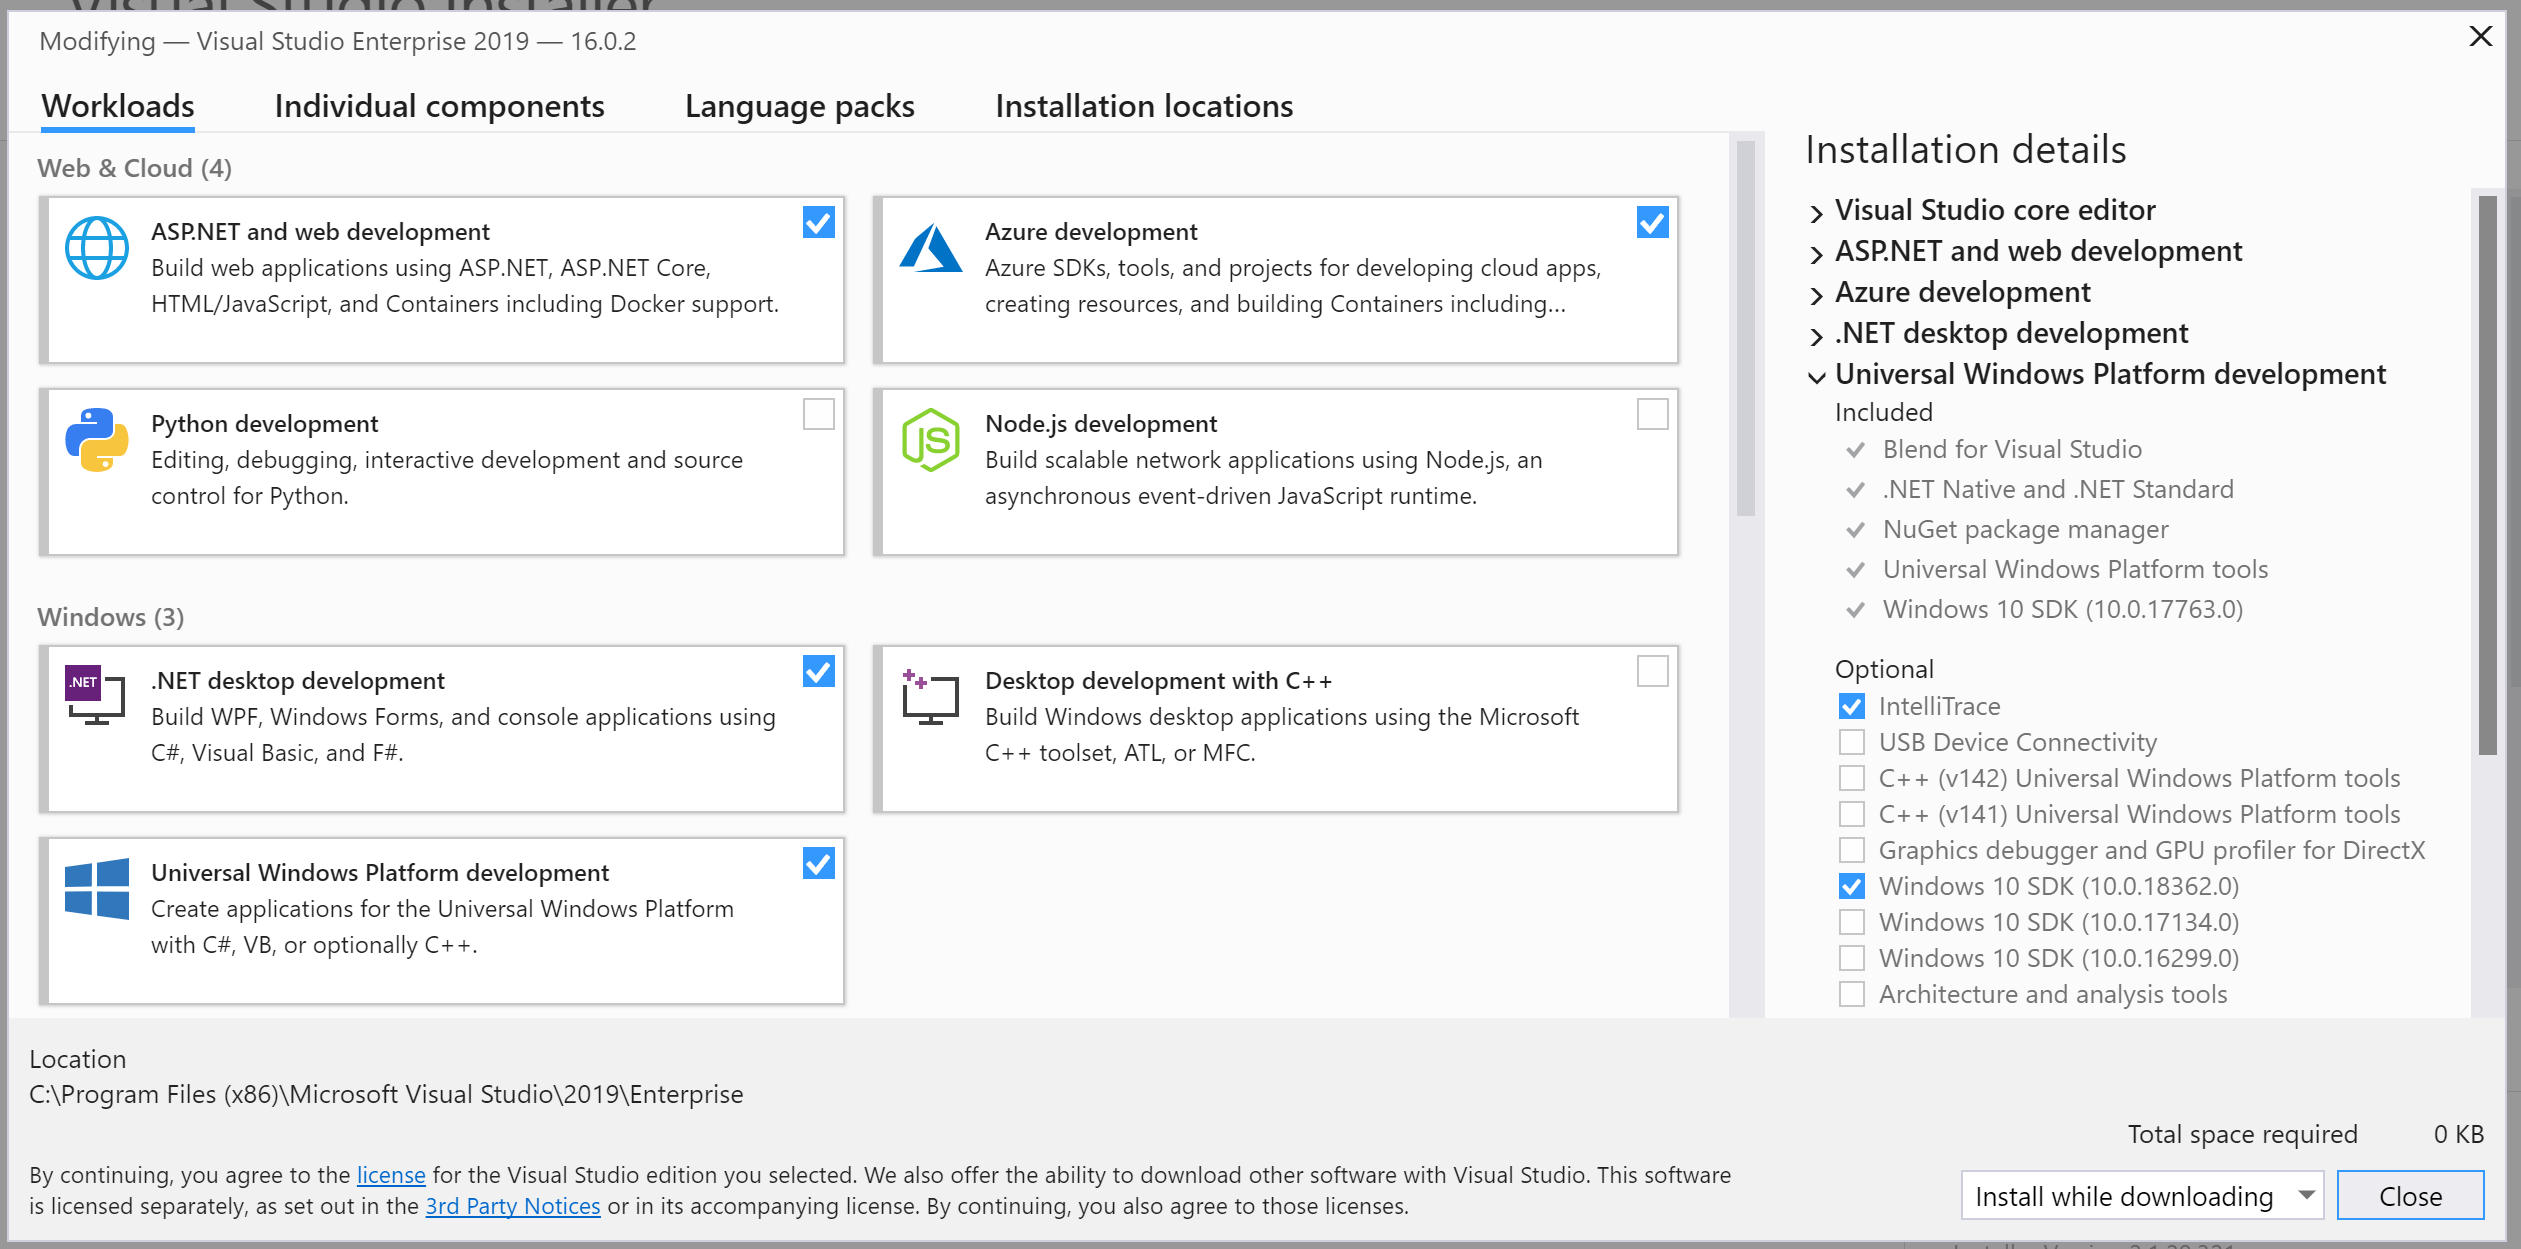
Task: Open the 3rd Party Notices link
Action: tap(512, 1206)
